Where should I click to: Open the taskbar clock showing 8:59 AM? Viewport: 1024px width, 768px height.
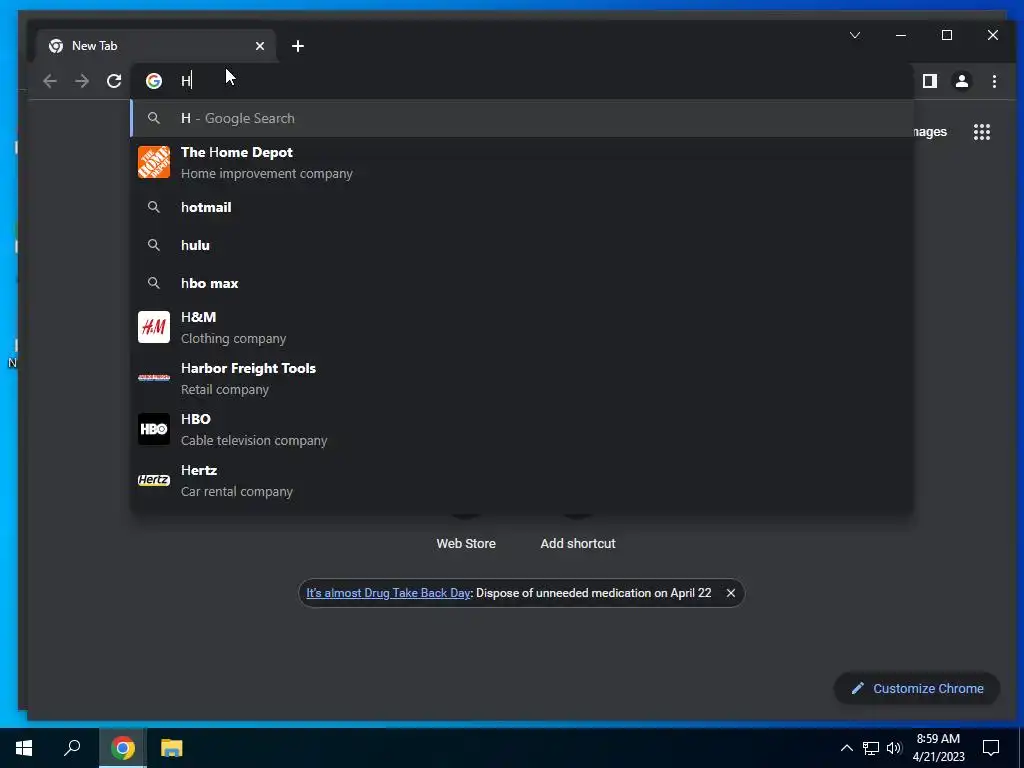click(938, 748)
